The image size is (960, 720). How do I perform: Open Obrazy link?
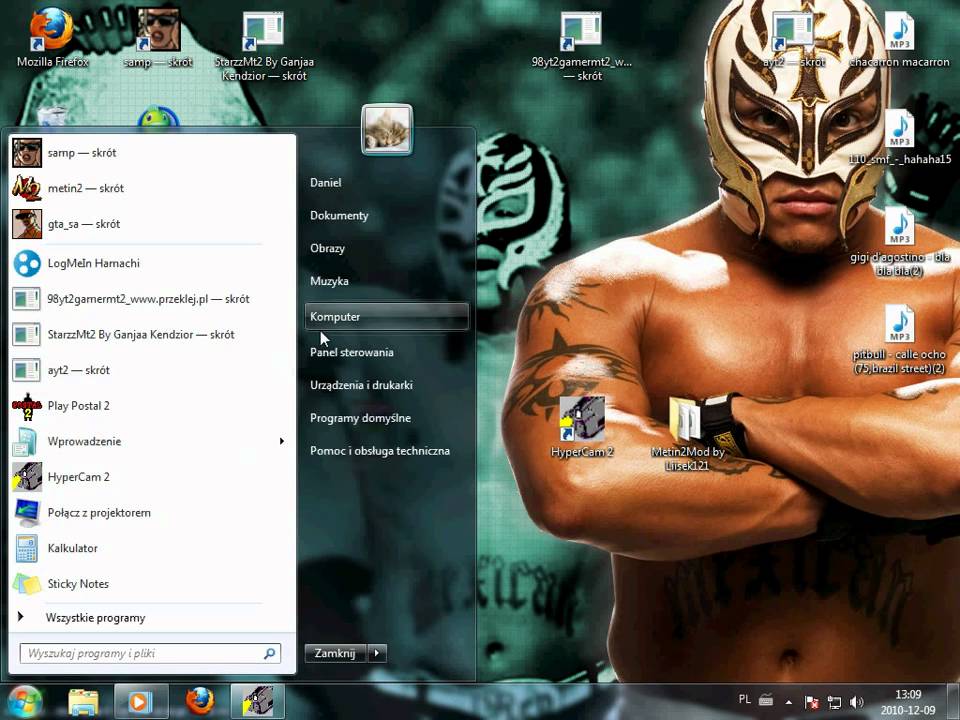coord(387,249)
